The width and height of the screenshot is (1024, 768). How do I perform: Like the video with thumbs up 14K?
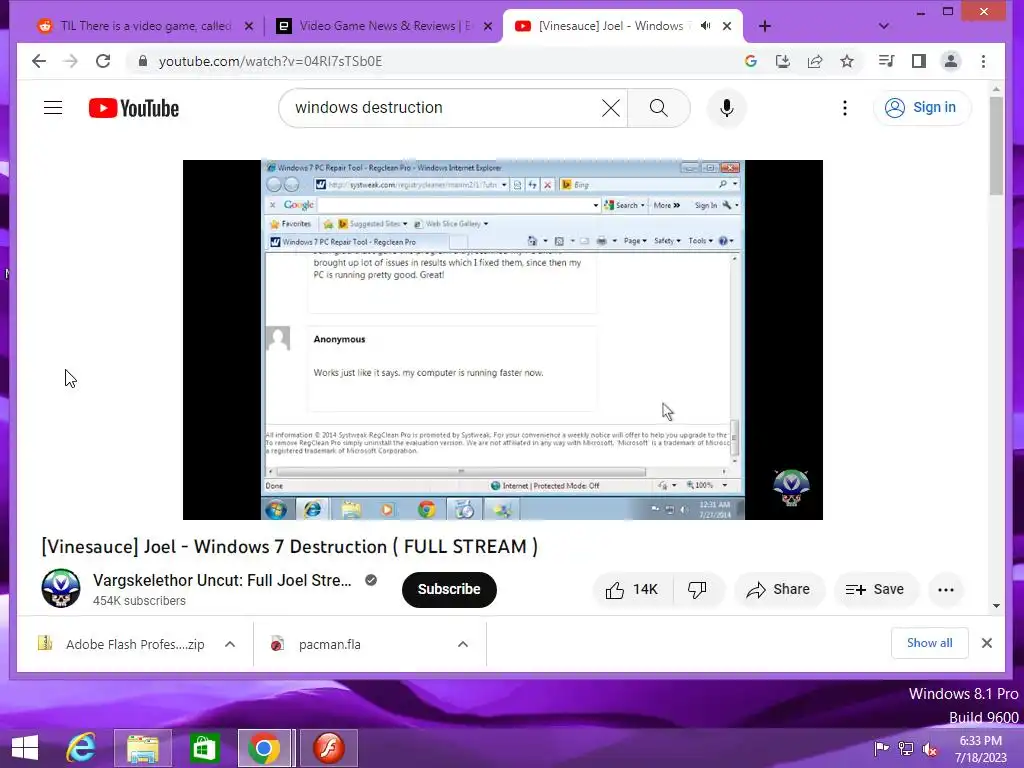632,590
